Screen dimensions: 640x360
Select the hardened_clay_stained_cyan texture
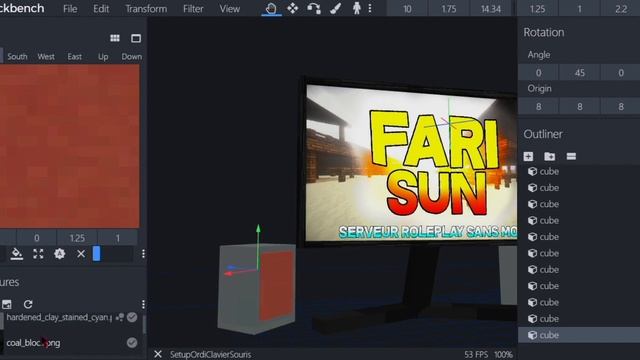tap(59, 317)
